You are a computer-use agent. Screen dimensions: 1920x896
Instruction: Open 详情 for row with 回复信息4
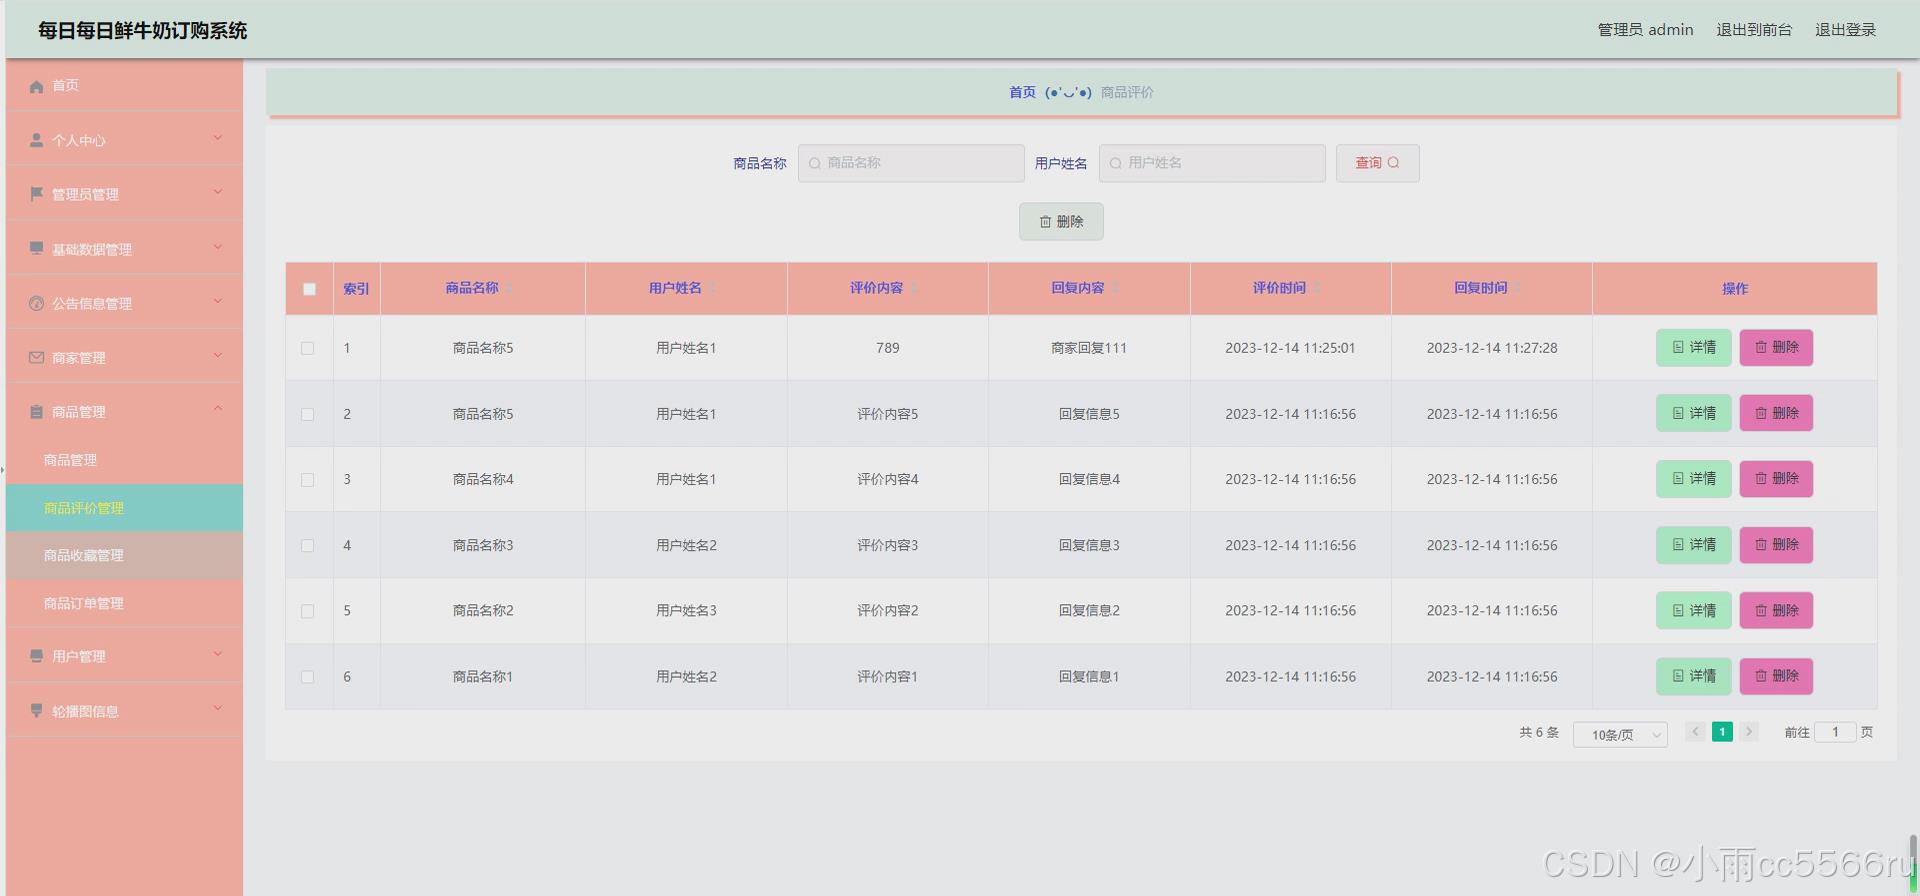click(1693, 479)
